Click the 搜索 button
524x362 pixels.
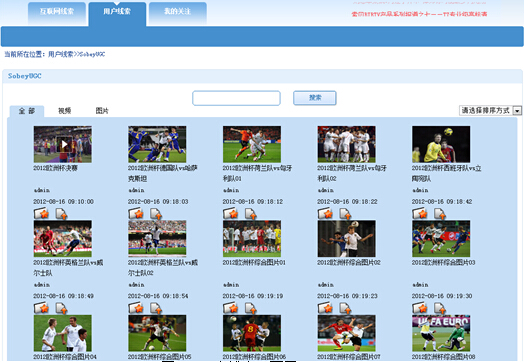pos(315,98)
